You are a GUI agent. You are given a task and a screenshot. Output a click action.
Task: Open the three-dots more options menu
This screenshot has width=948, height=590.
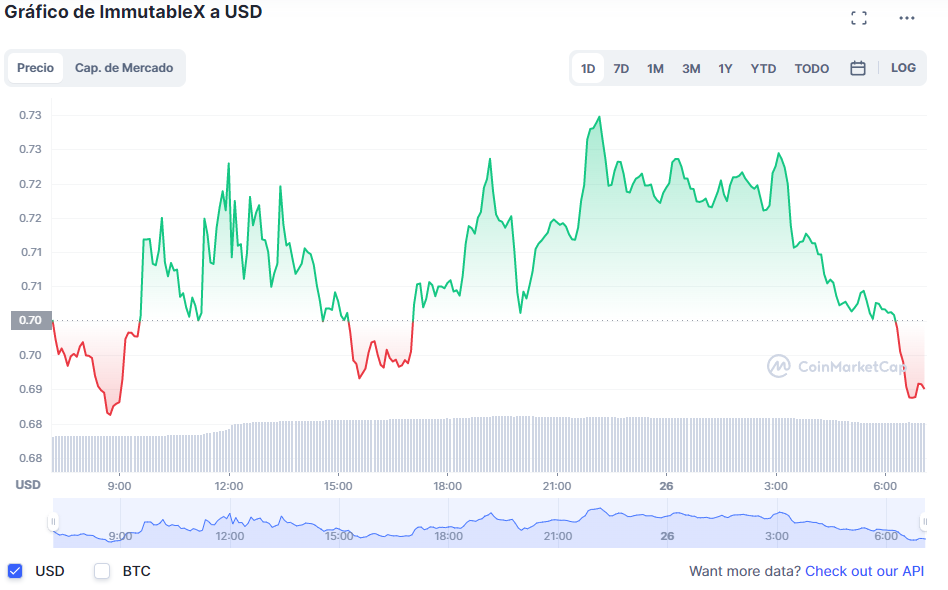pyautogui.click(x=906, y=18)
